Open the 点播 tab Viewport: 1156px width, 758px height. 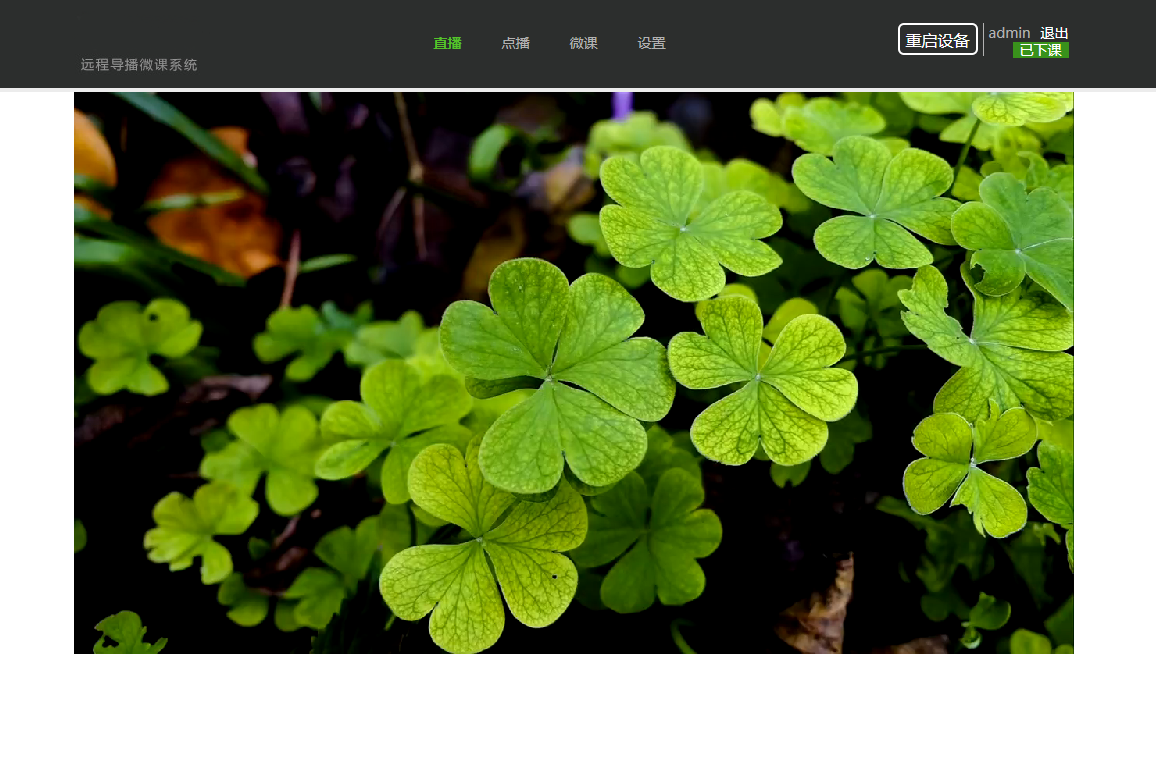click(x=515, y=43)
